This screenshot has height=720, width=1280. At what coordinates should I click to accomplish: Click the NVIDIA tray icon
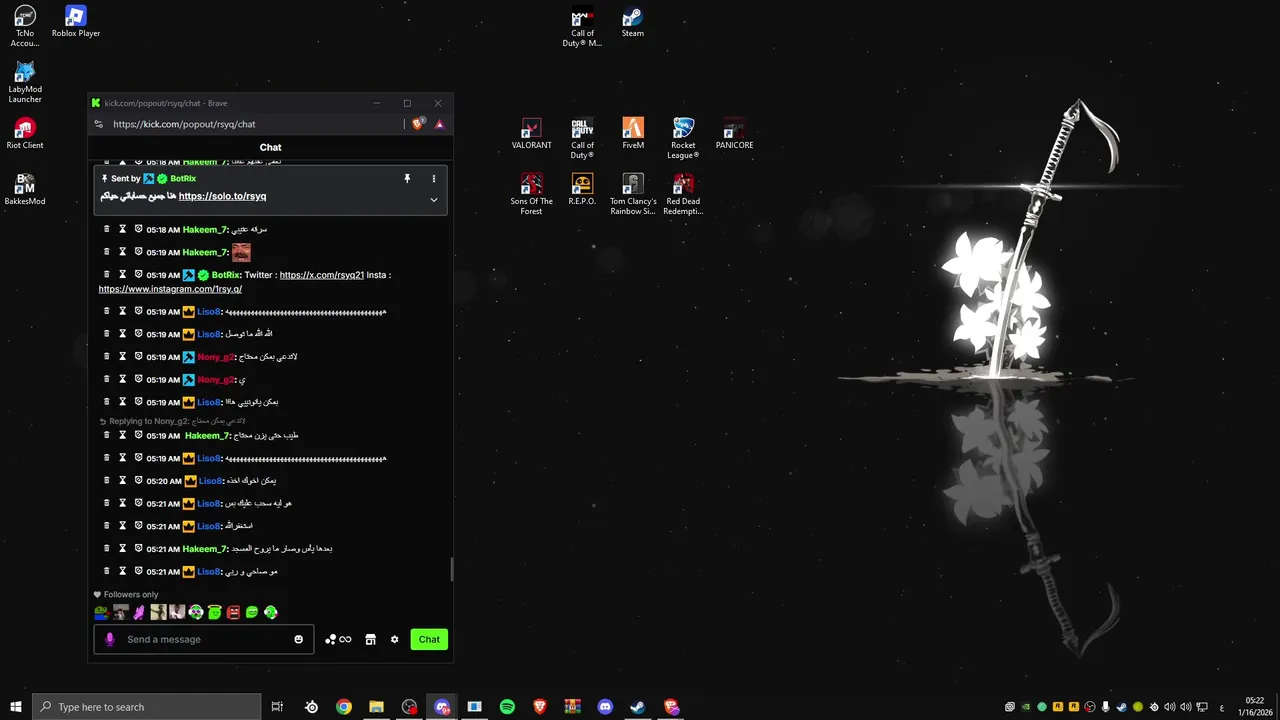[x=1026, y=707]
